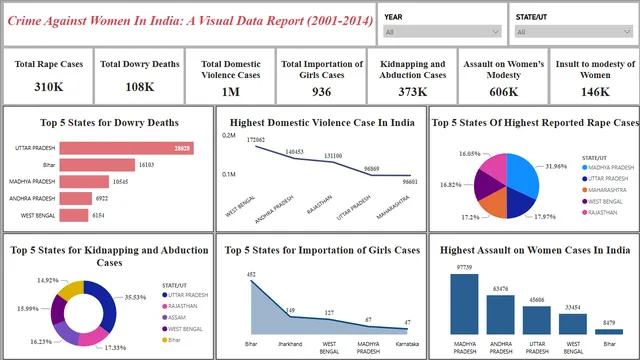Click the Karnataka axis label in importation chart
This screenshot has height=360, width=640.
(407, 344)
